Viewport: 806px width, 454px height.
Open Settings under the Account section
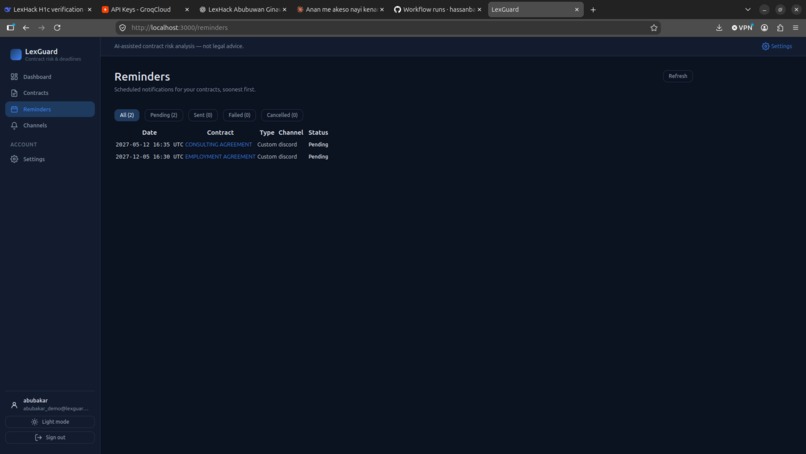tap(50, 159)
